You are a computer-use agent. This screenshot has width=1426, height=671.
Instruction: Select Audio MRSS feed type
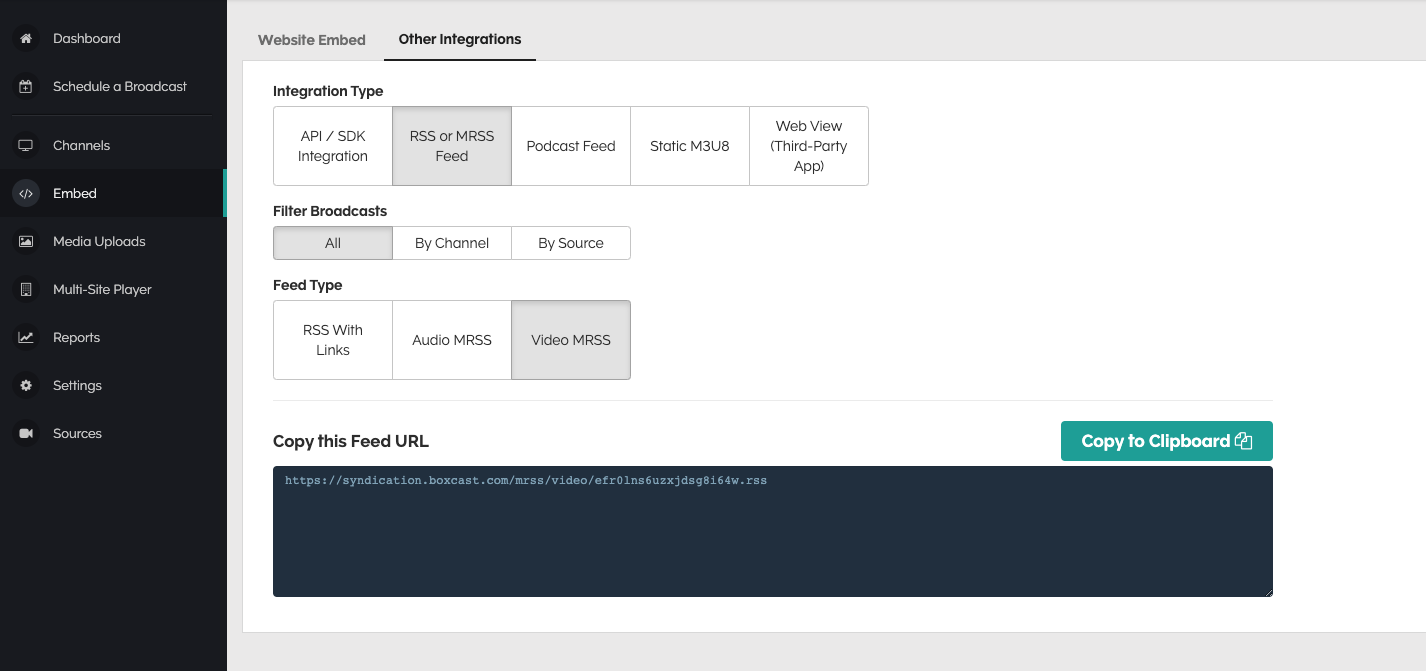tap(452, 340)
